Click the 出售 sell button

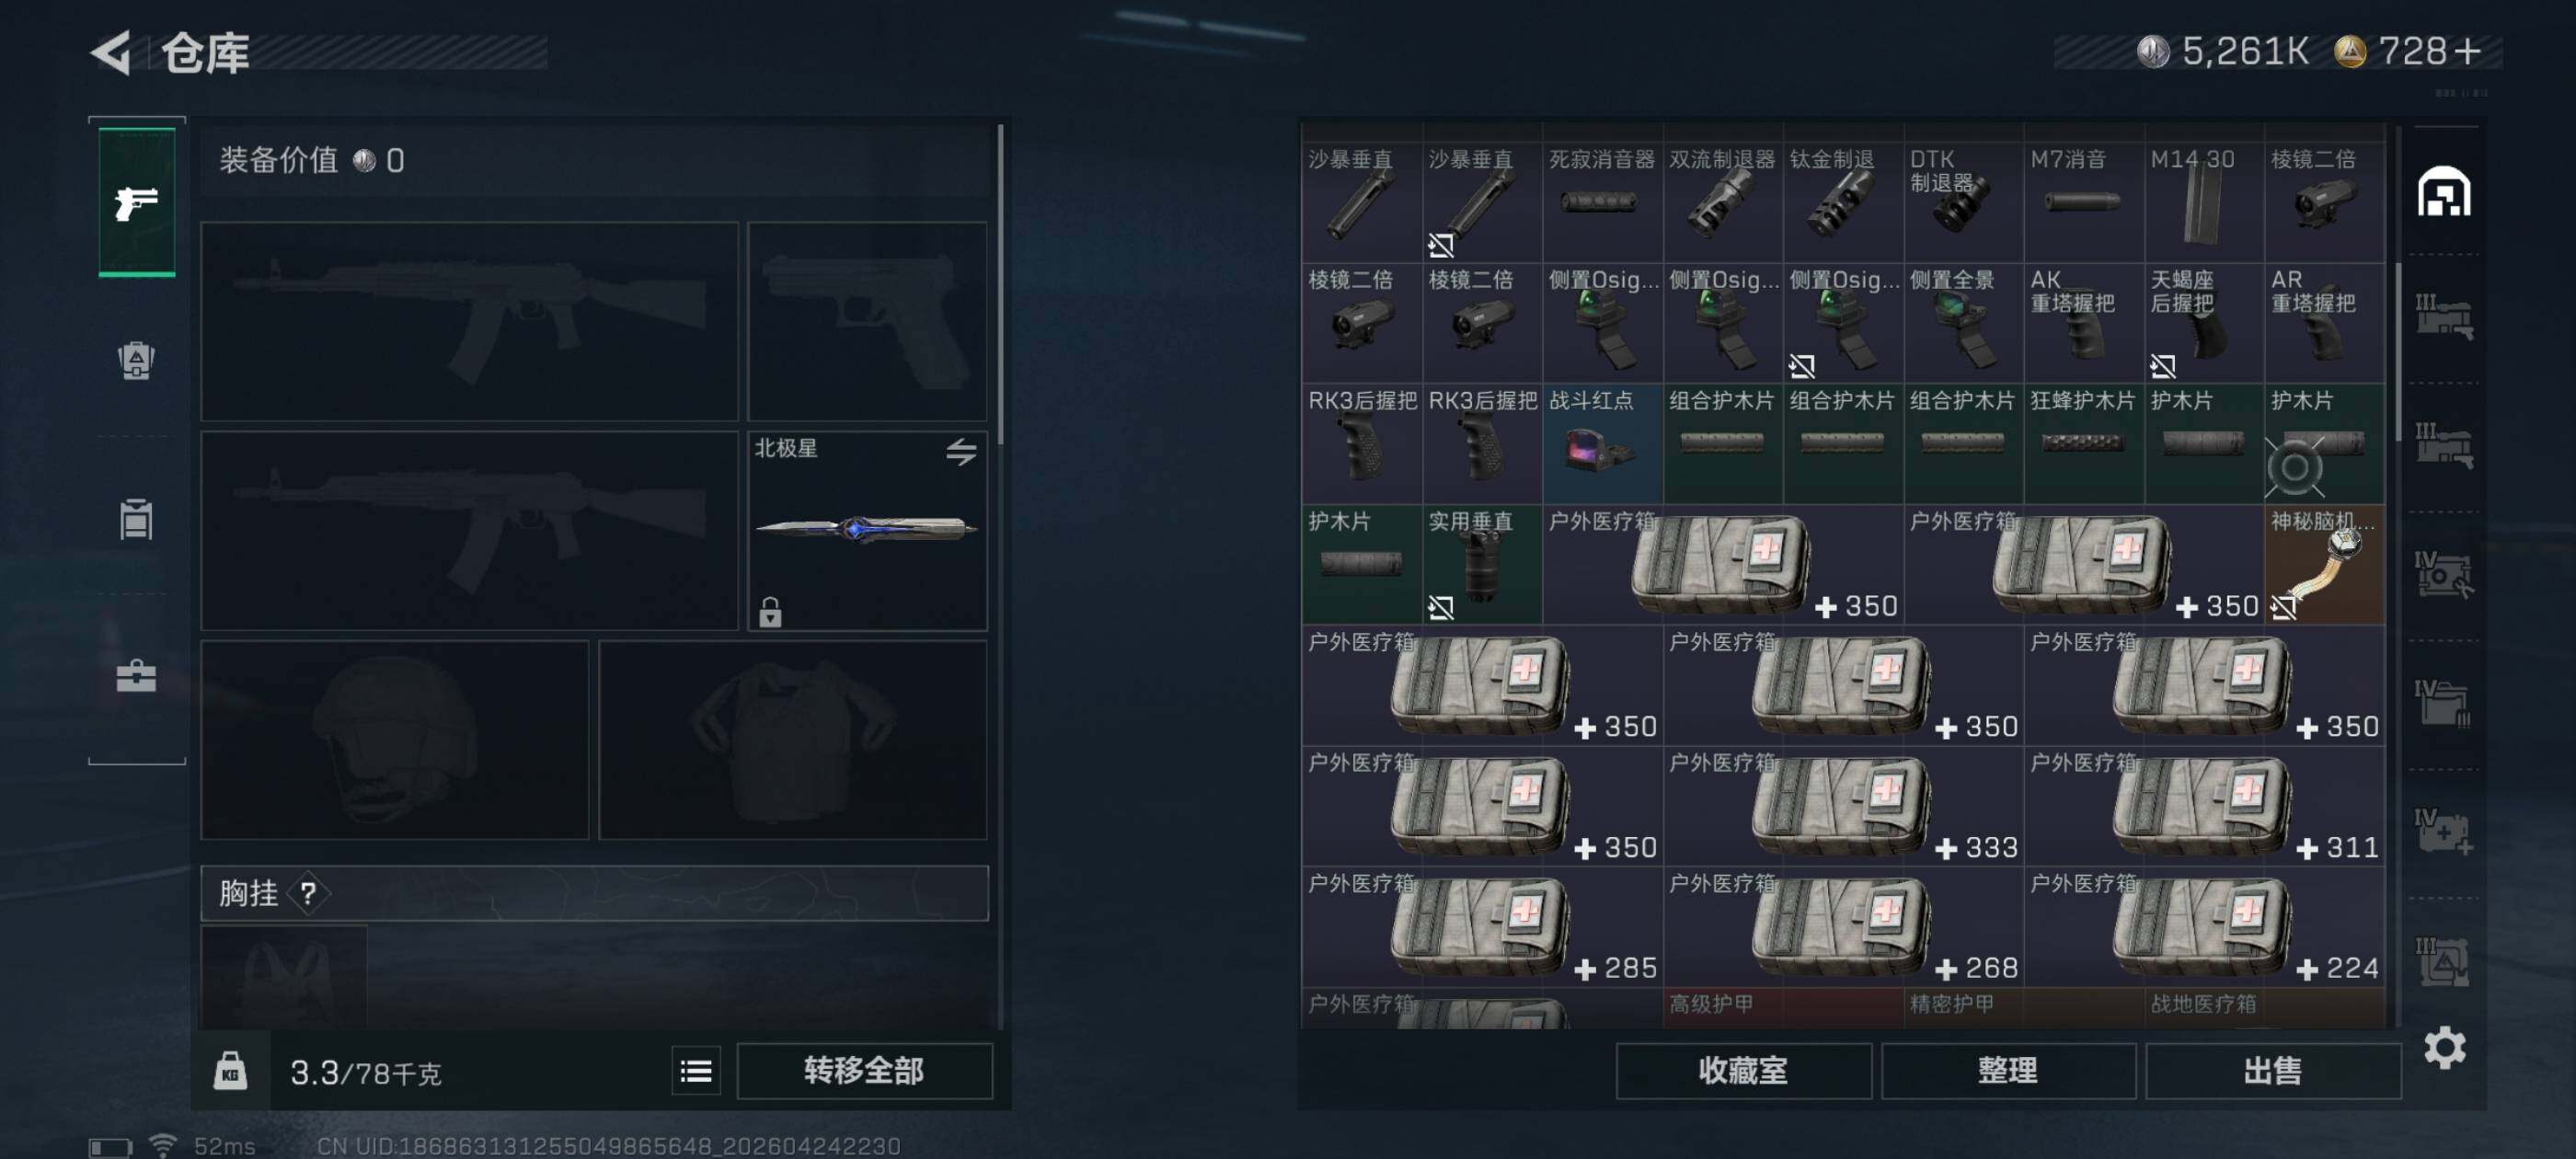(2273, 1071)
